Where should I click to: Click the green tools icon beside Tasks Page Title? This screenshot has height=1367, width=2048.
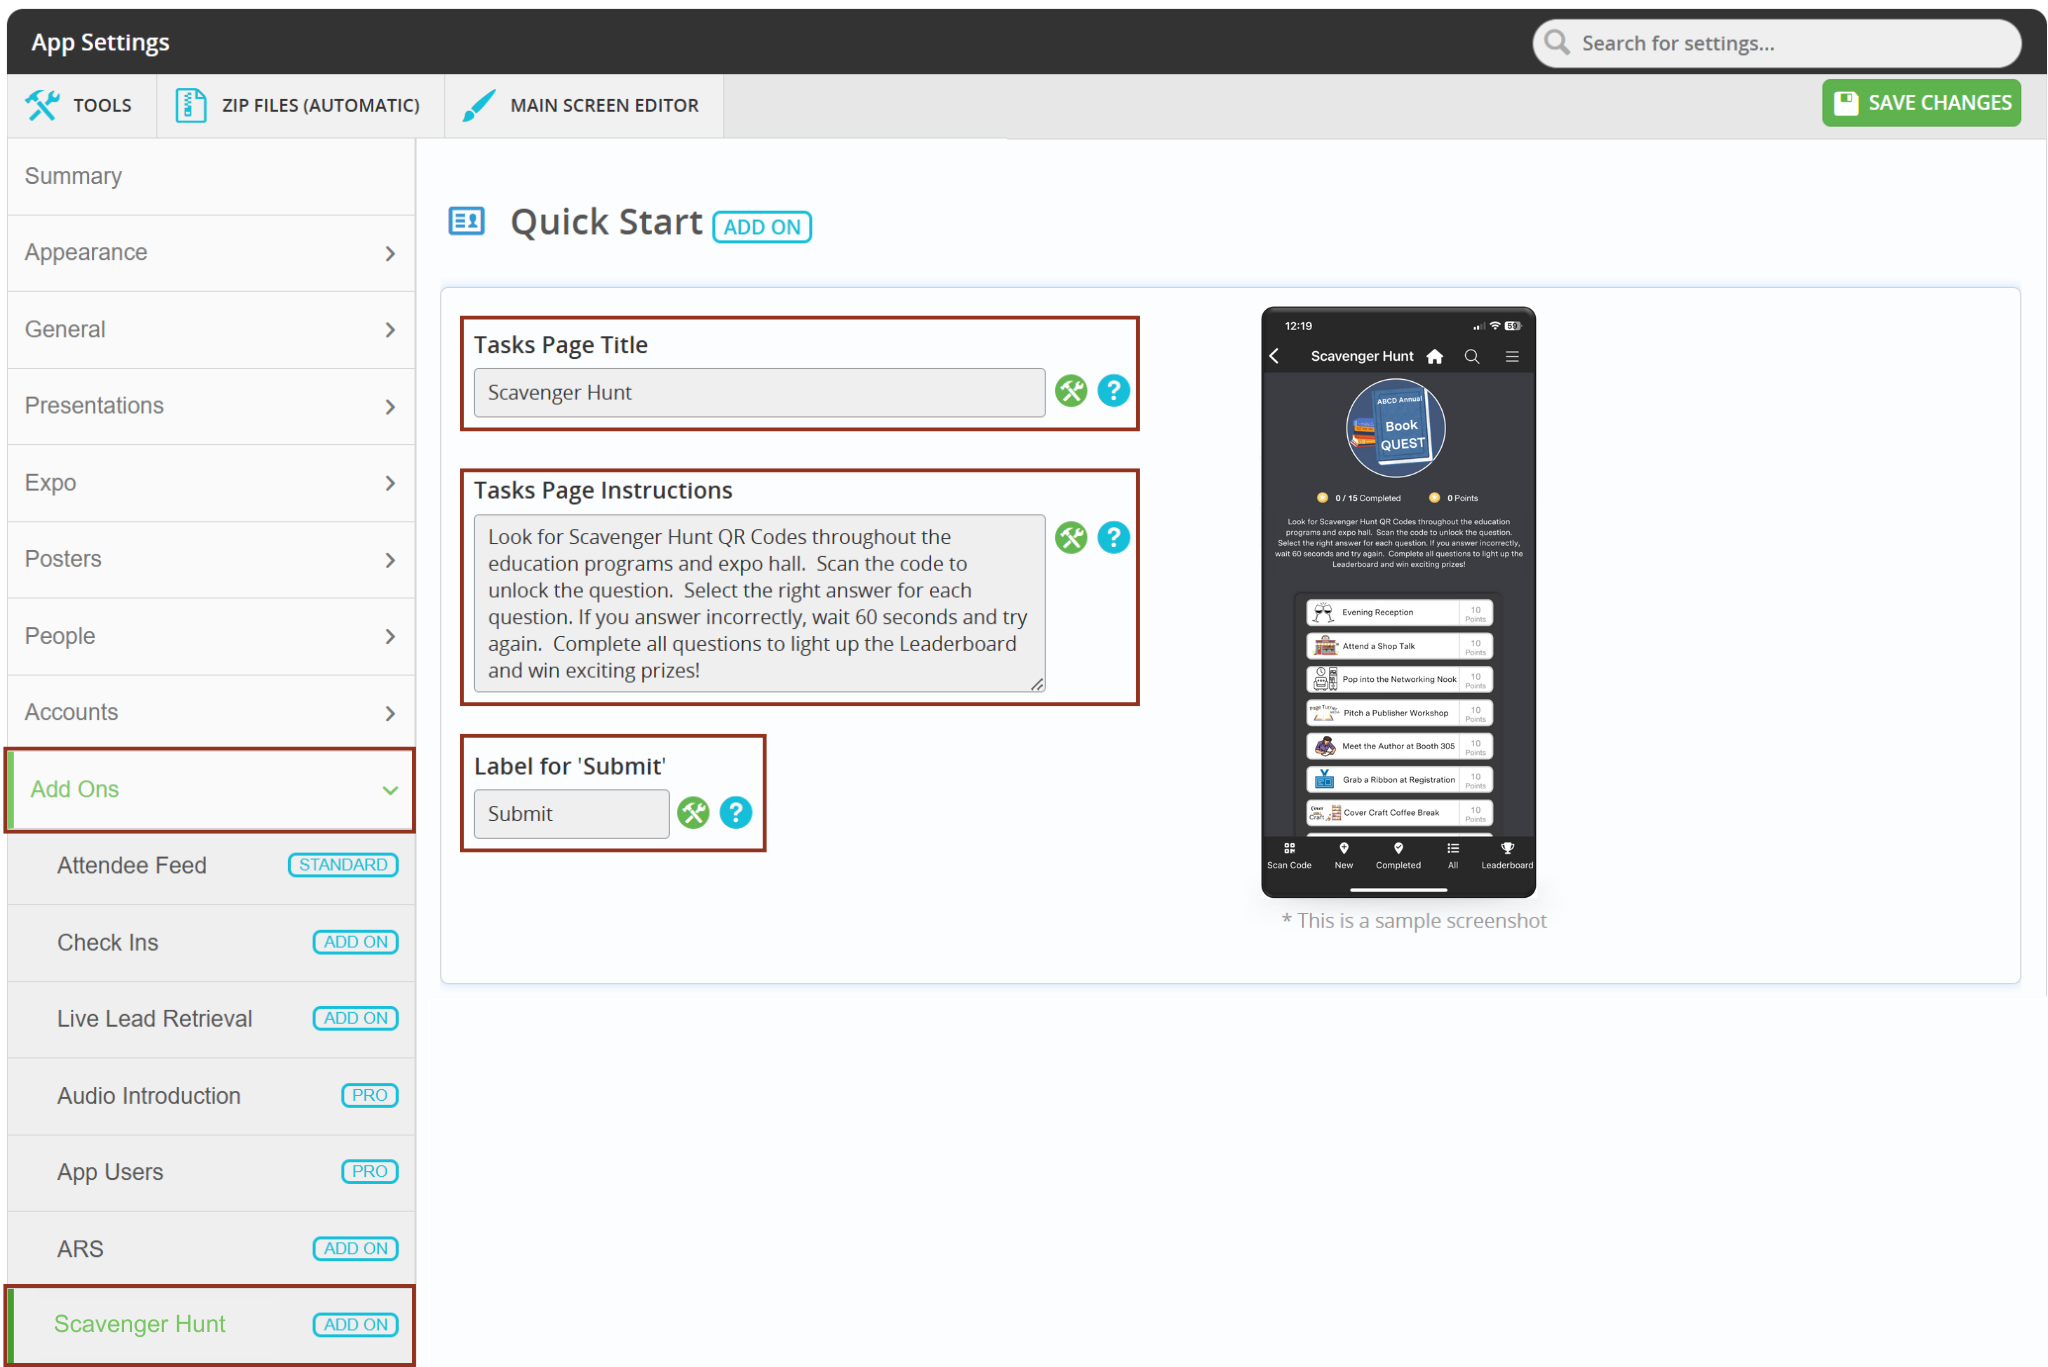click(1071, 391)
